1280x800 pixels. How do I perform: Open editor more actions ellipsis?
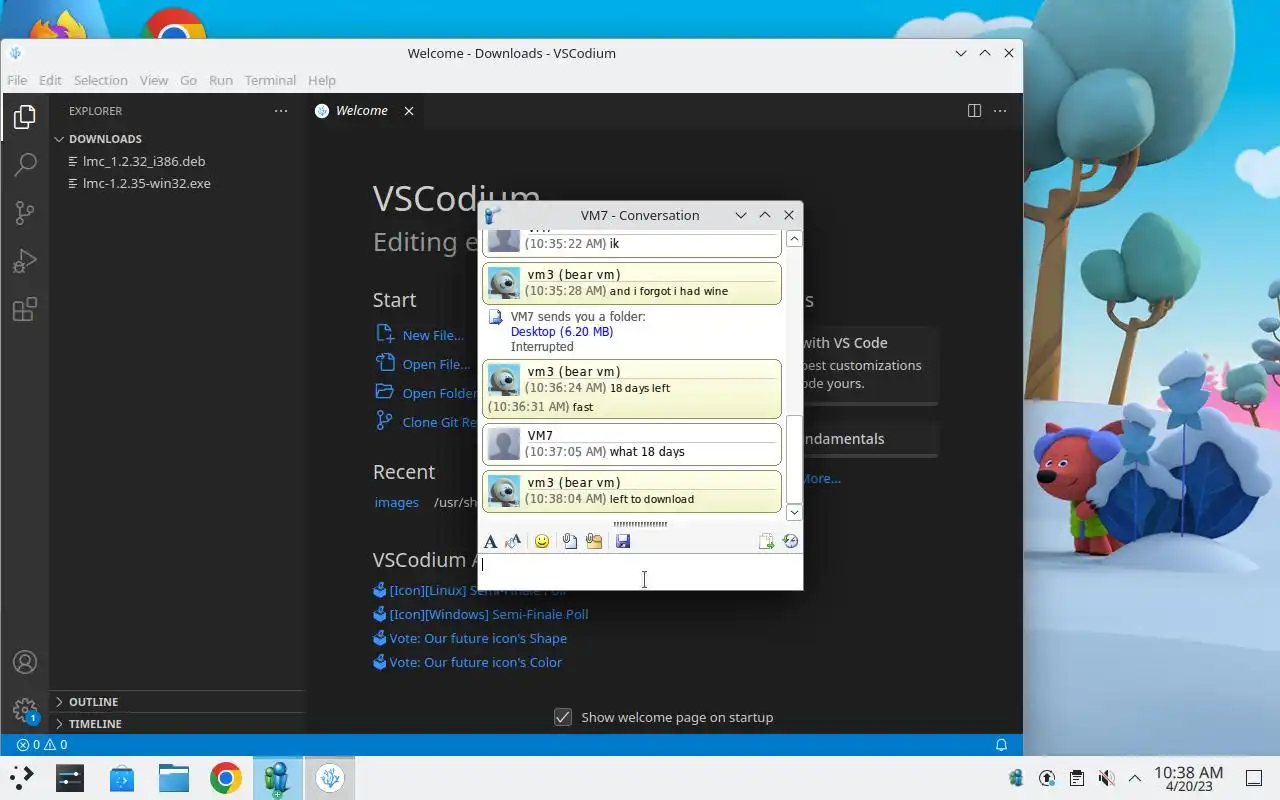coord(1000,111)
